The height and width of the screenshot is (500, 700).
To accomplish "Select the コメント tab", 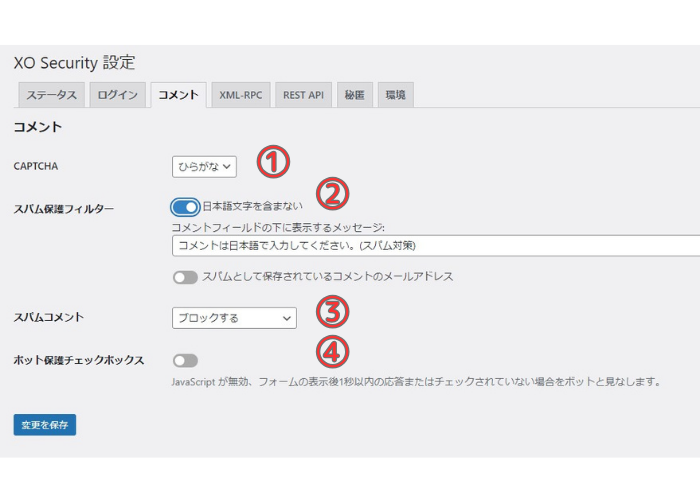I will [179, 95].
